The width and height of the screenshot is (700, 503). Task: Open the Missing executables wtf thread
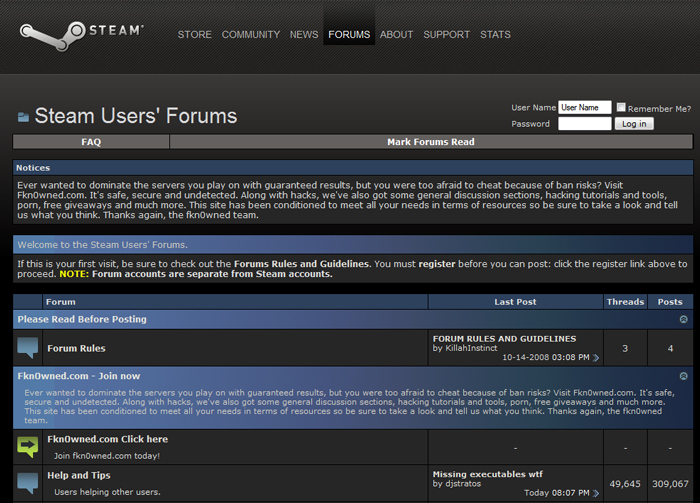(487, 474)
